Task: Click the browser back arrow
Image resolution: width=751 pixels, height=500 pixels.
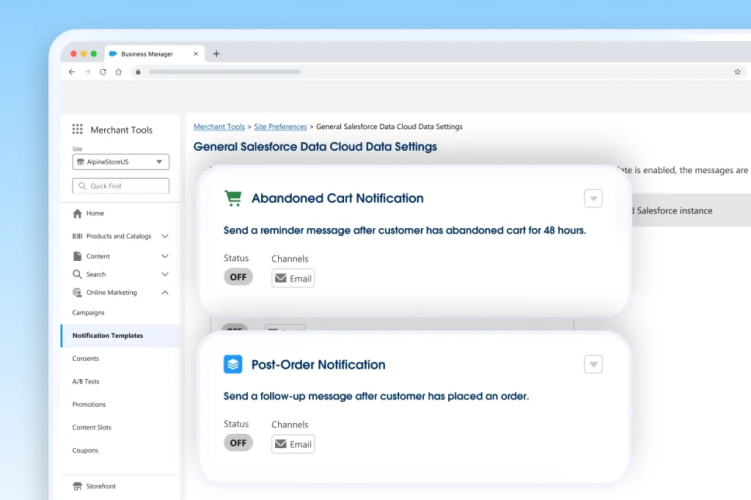Action: coord(72,72)
